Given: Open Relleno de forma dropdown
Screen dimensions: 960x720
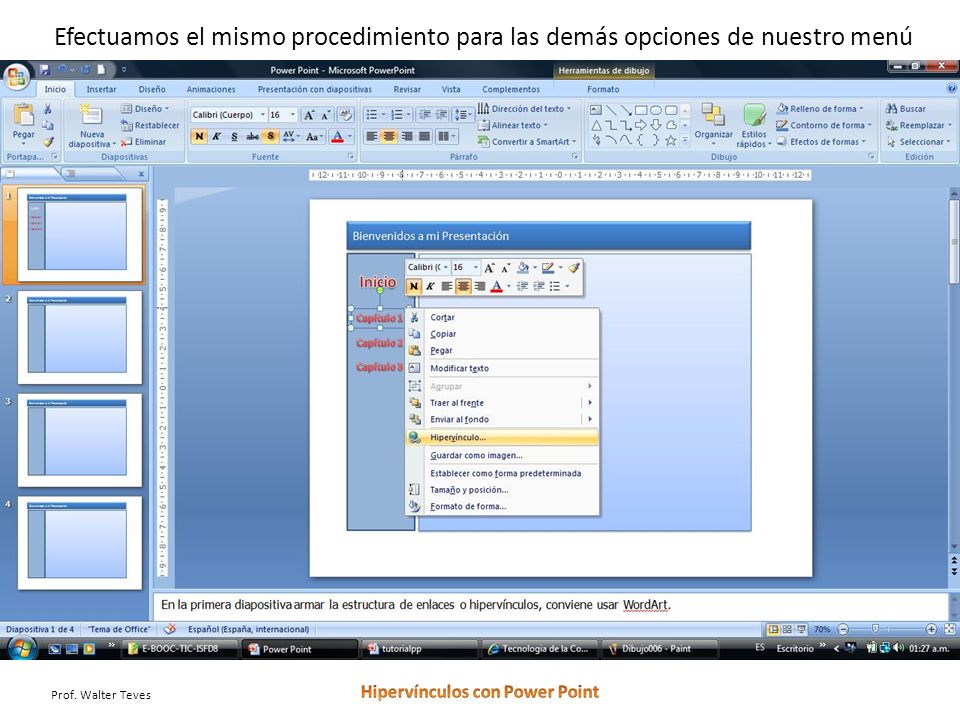Looking at the screenshot, I should 820,108.
